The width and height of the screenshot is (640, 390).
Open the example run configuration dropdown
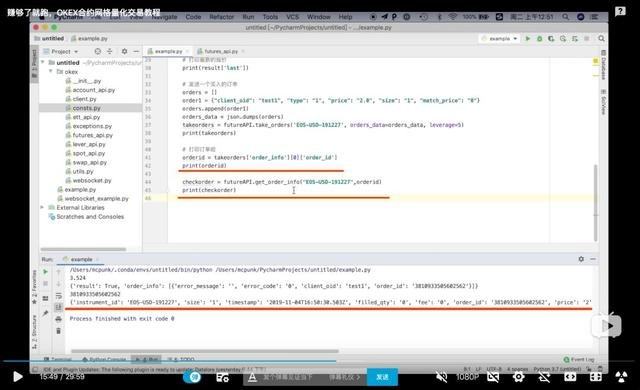point(500,38)
